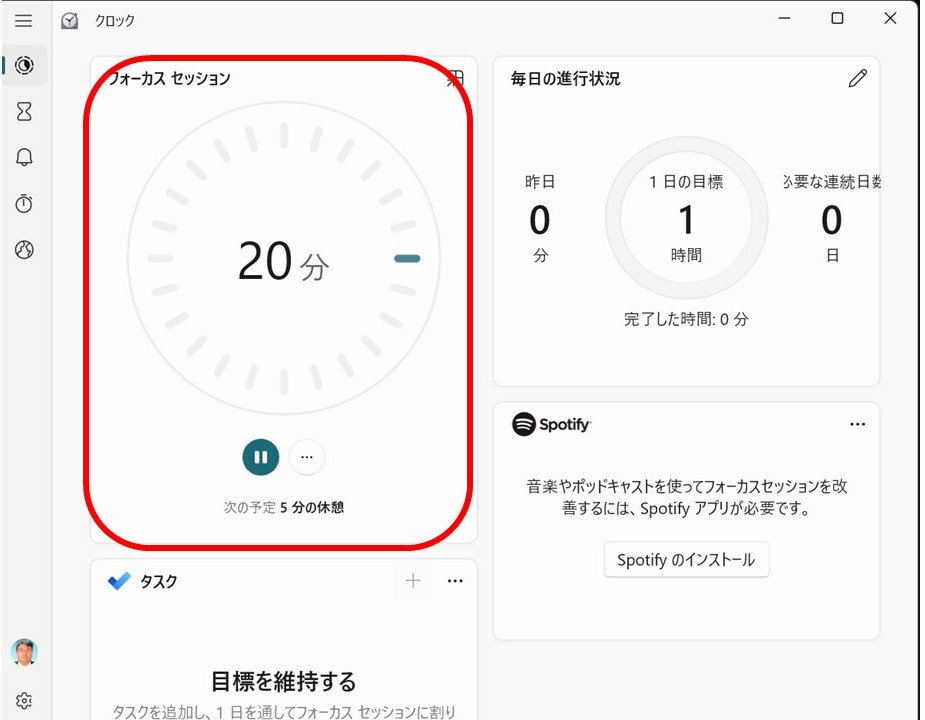Go to the Alarm bell page
The width and height of the screenshot is (925, 720).
pyautogui.click(x=24, y=158)
